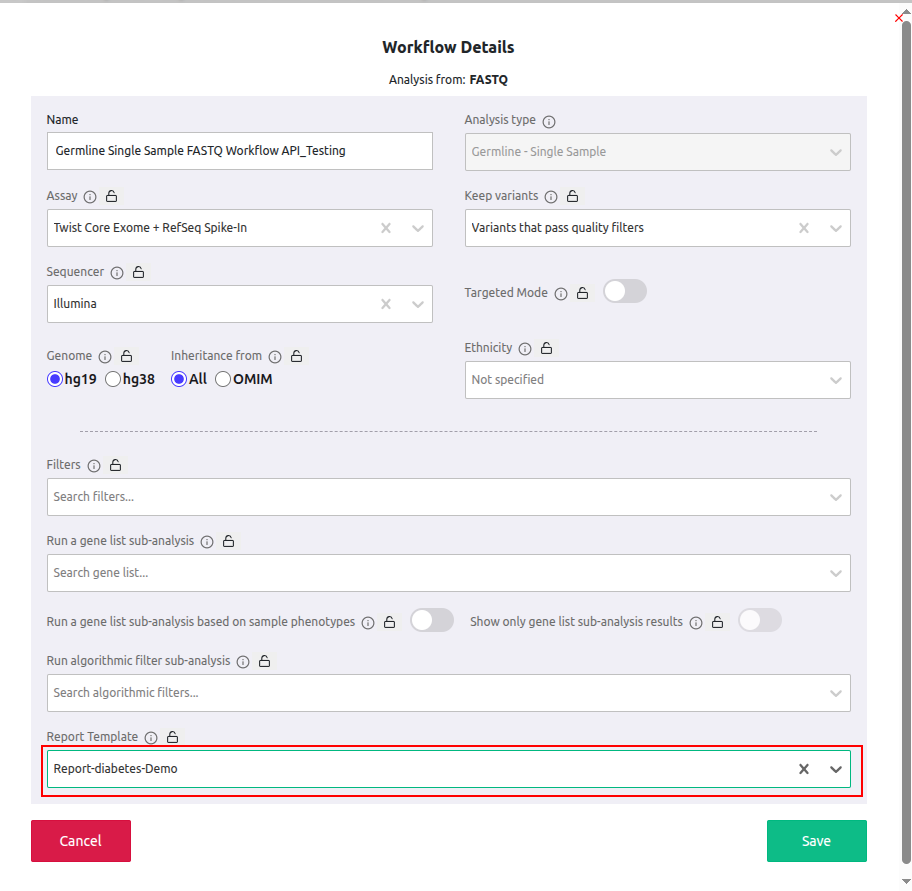The width and height of the screenshot is (912, 891).
Task: Click the workflow Name text field
Action: tap(239, 151)
